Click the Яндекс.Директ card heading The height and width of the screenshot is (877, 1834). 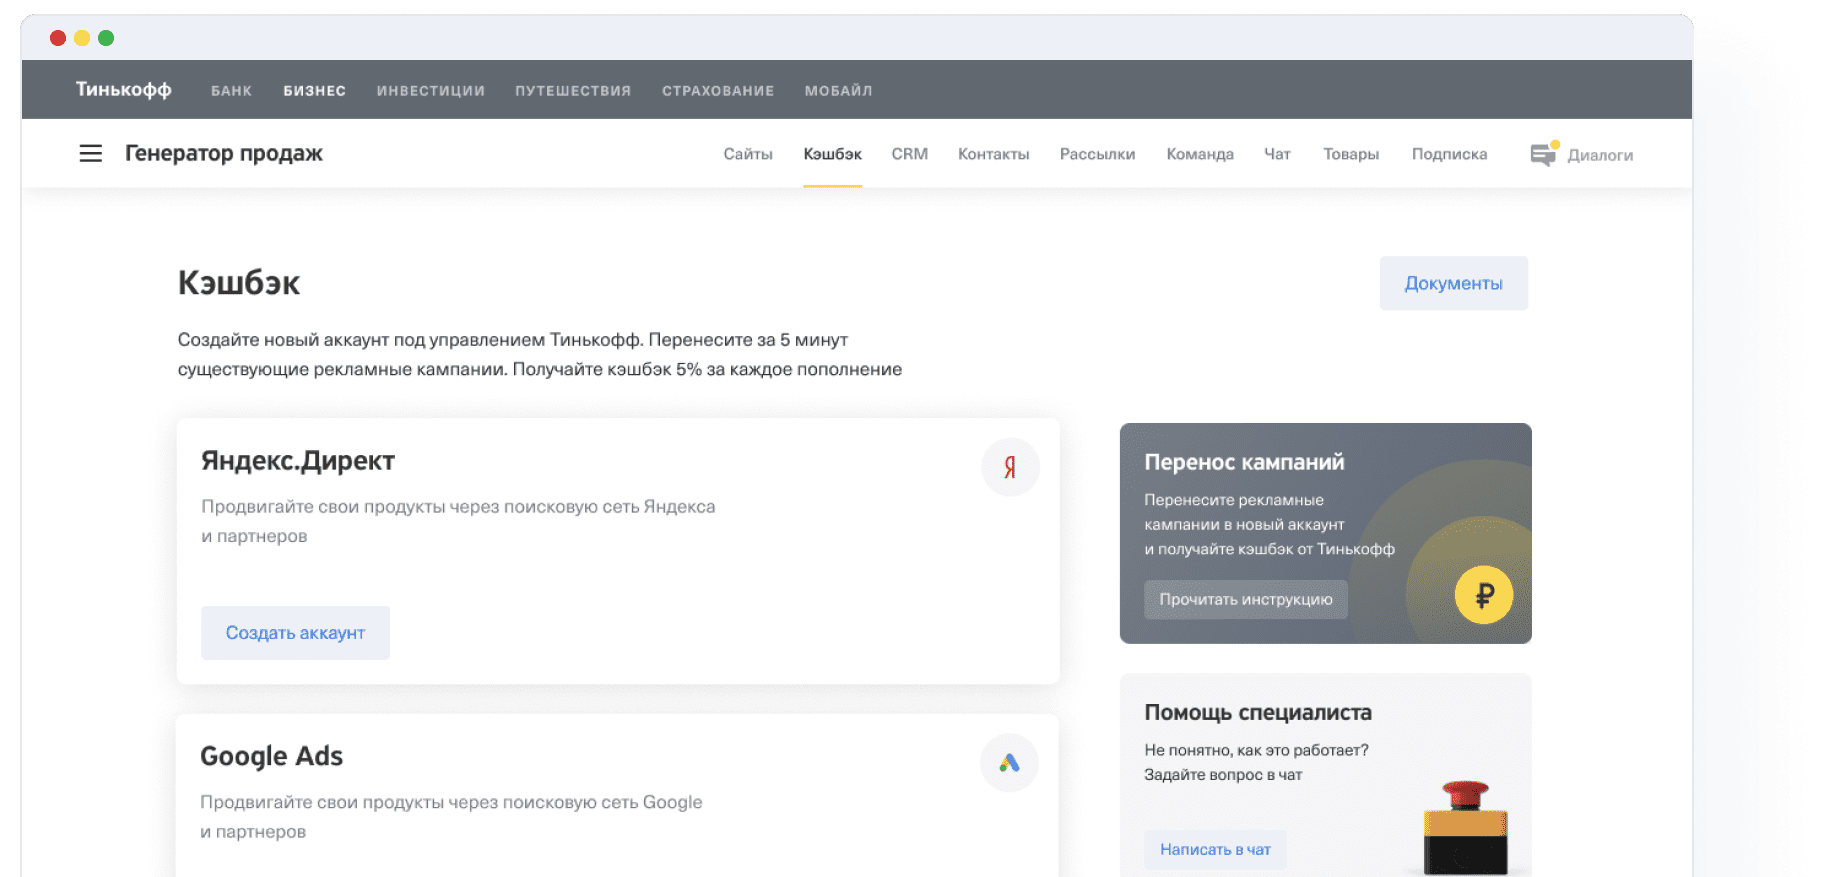click(298, 461)
